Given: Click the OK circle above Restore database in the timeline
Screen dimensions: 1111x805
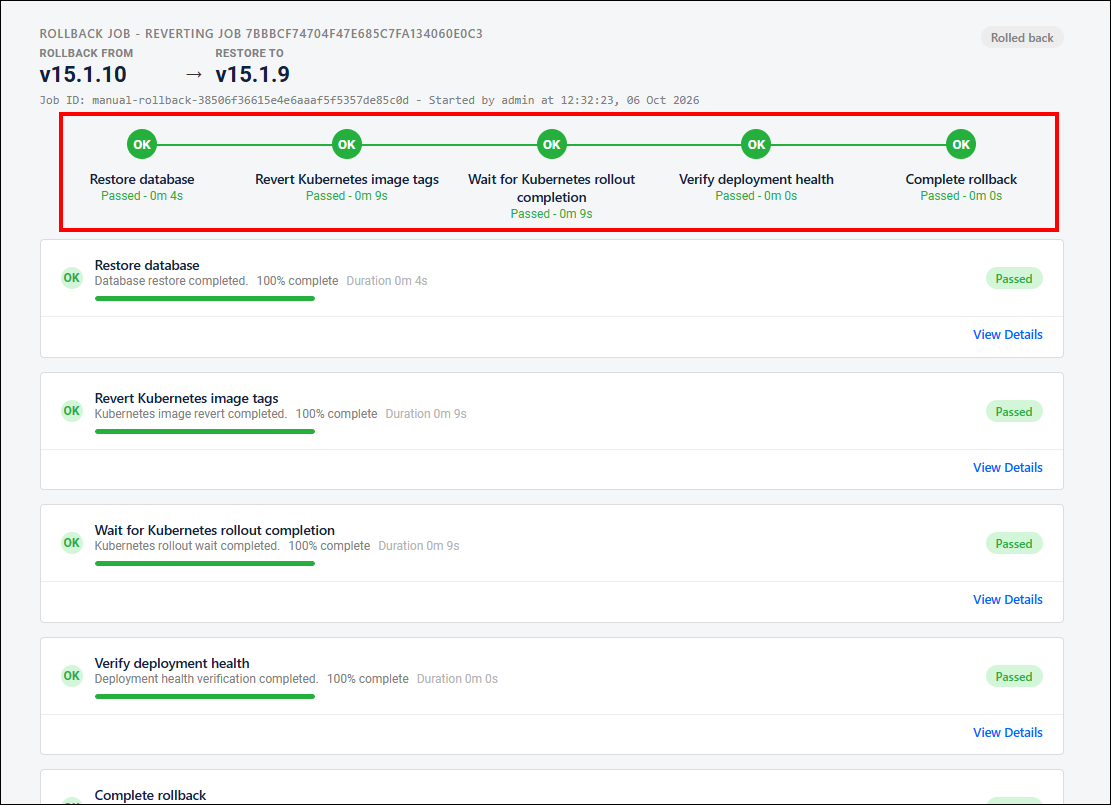Looking at the screenshot, I should 142,145.
